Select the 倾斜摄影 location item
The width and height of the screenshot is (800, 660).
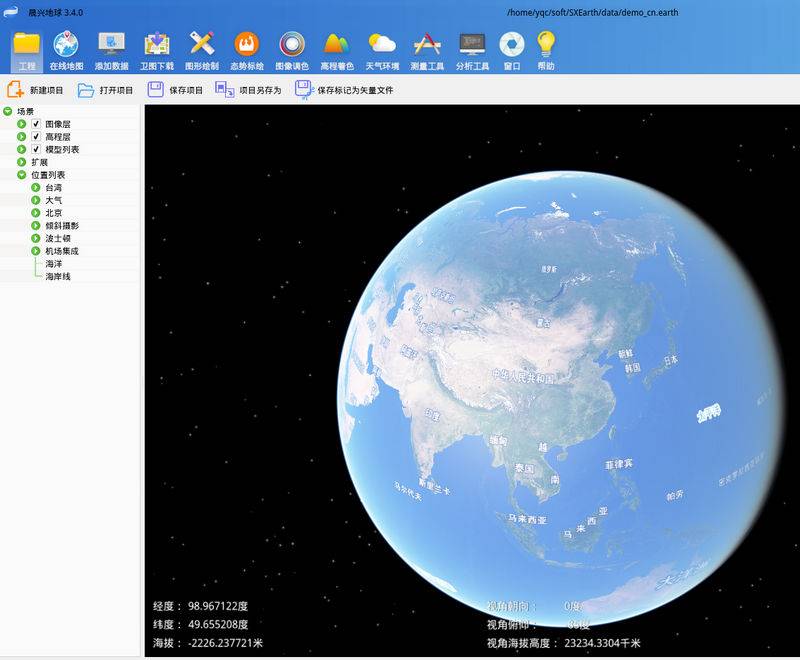(62, 225)
